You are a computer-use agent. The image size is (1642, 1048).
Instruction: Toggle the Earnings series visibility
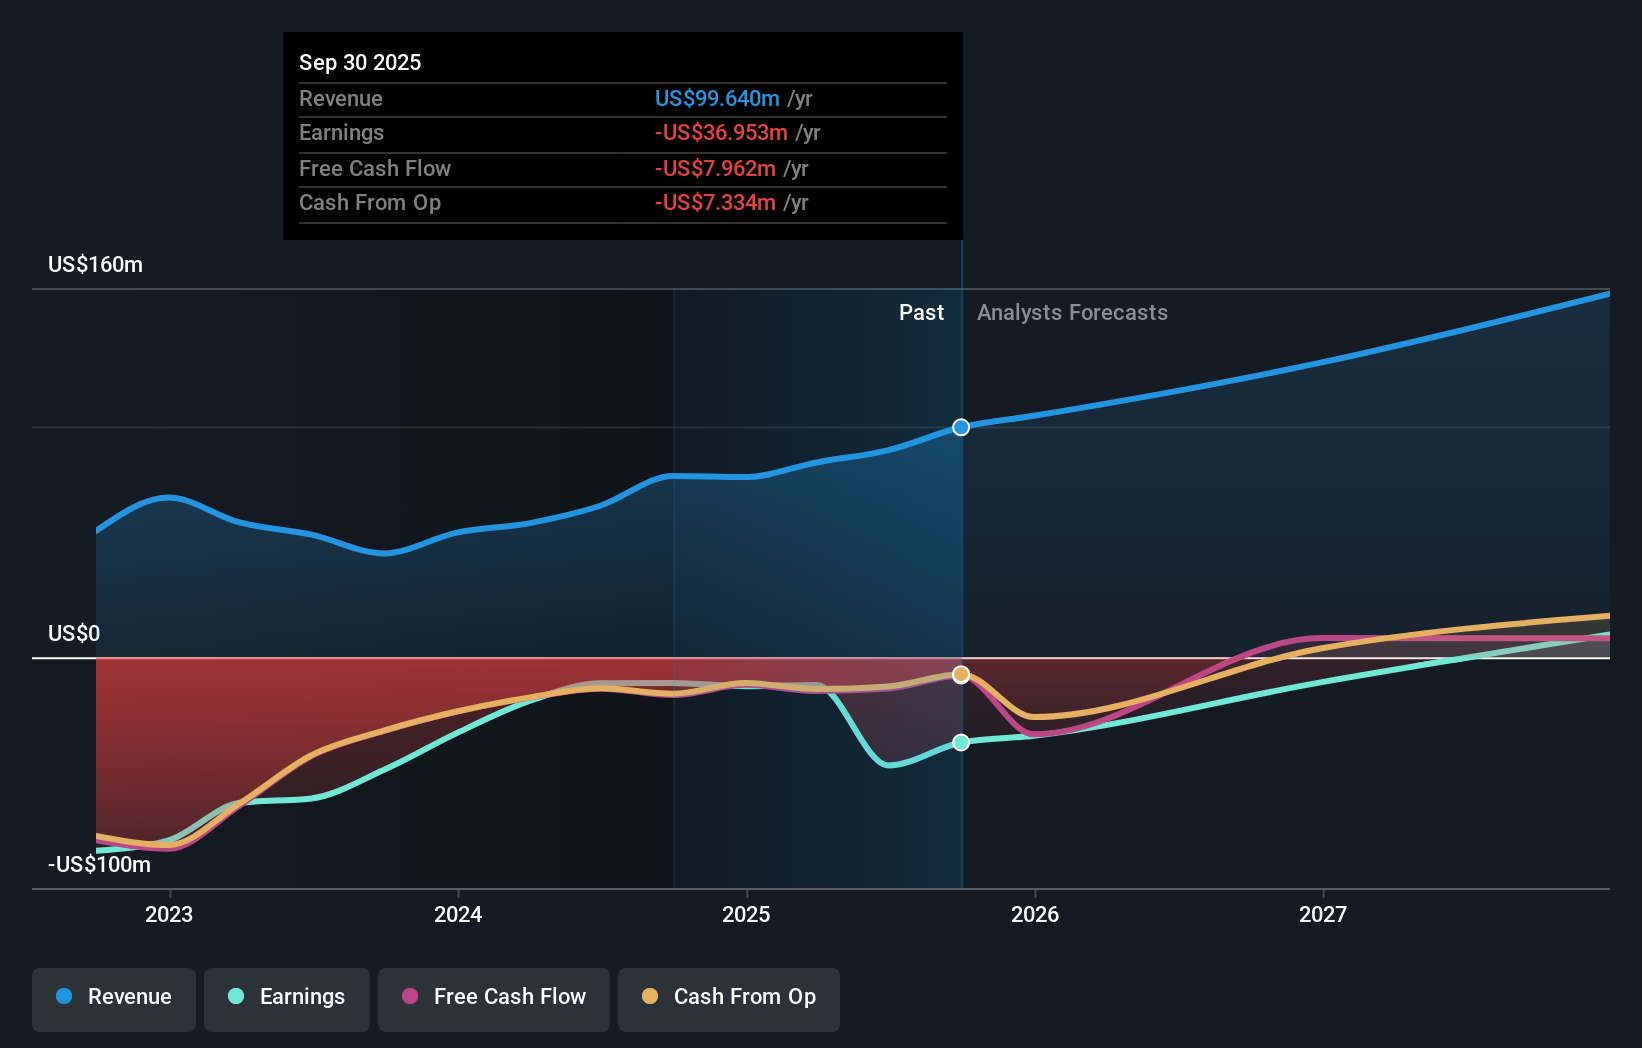pos(287,997)
